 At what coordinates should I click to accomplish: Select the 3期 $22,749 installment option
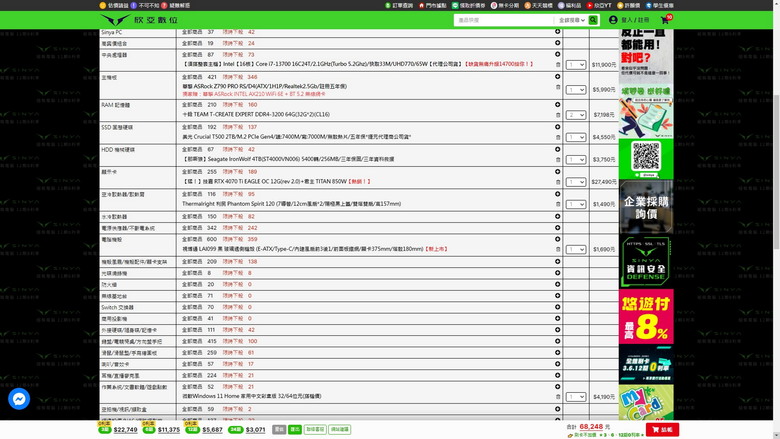click(118, 429)
